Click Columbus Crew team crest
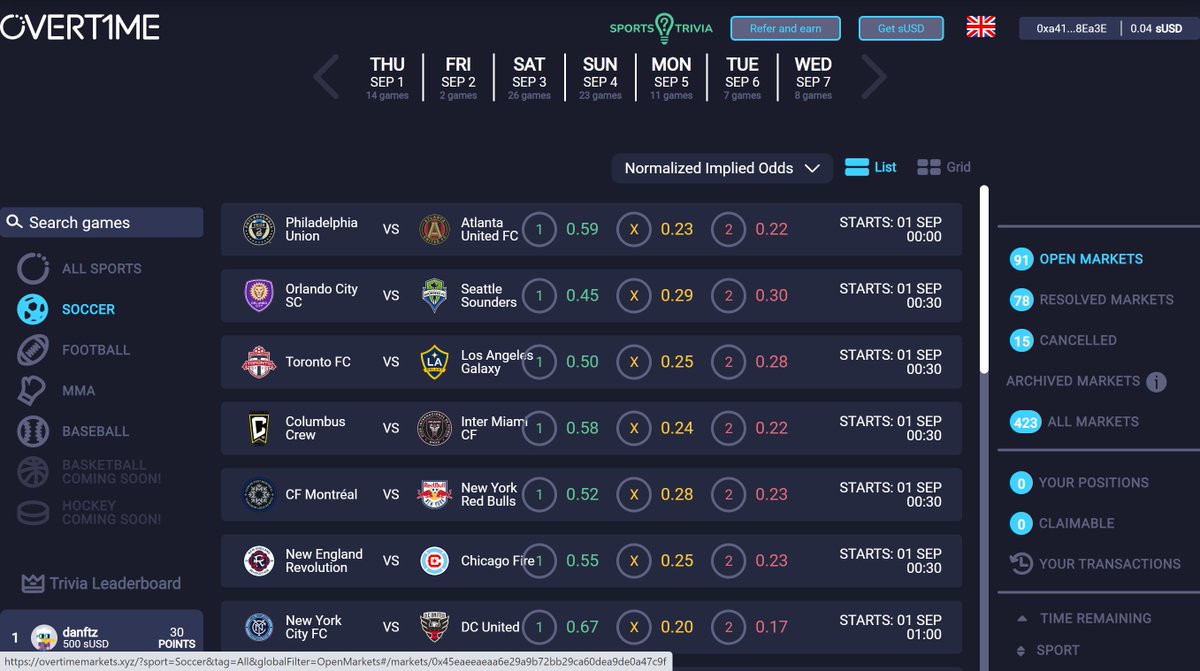Viewport: 1200px width, 671px height. pos(259,428)
